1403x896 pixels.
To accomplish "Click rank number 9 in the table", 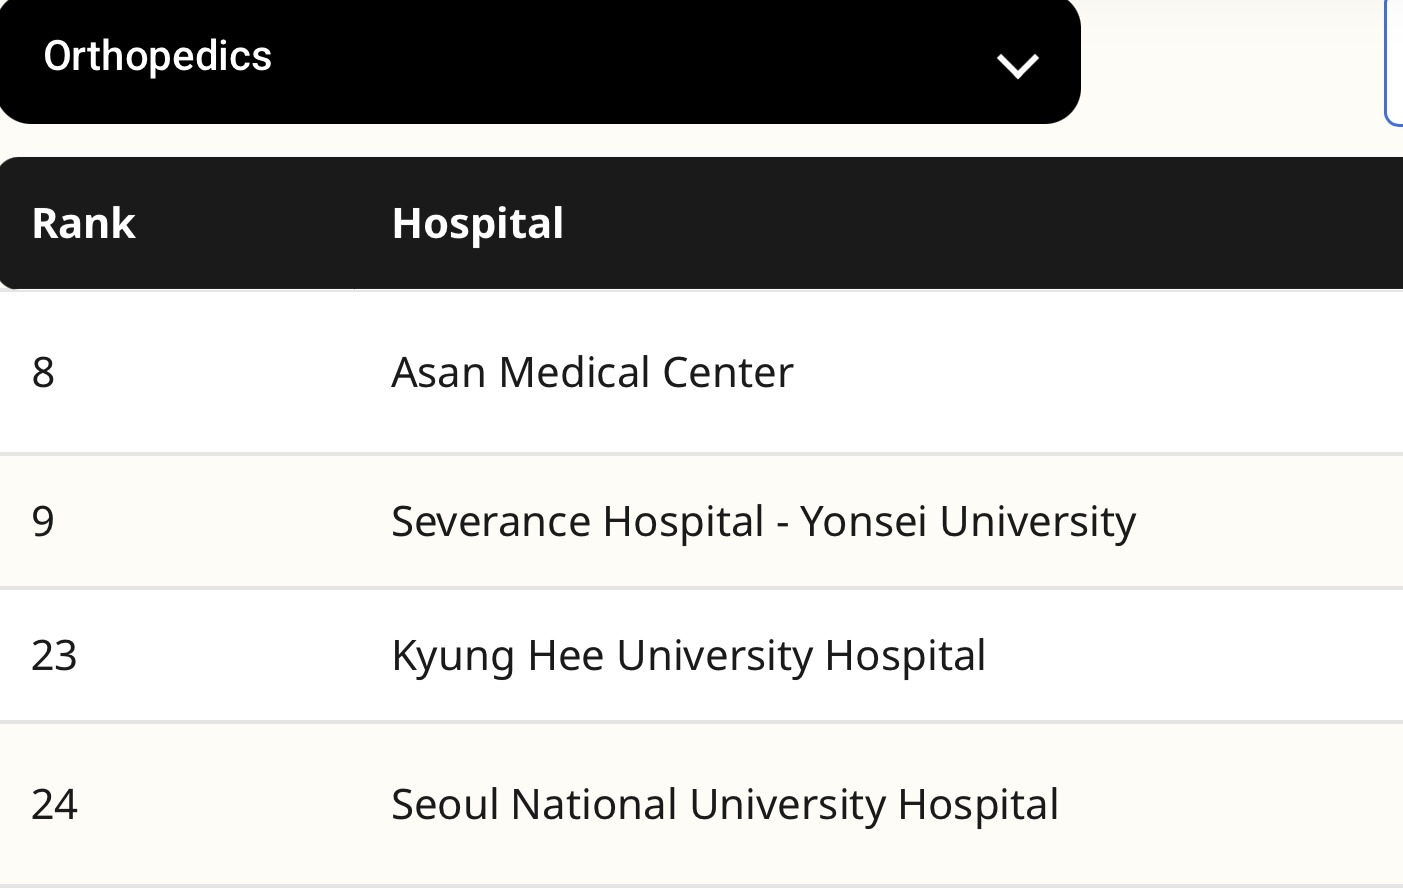I will (43, 522).
